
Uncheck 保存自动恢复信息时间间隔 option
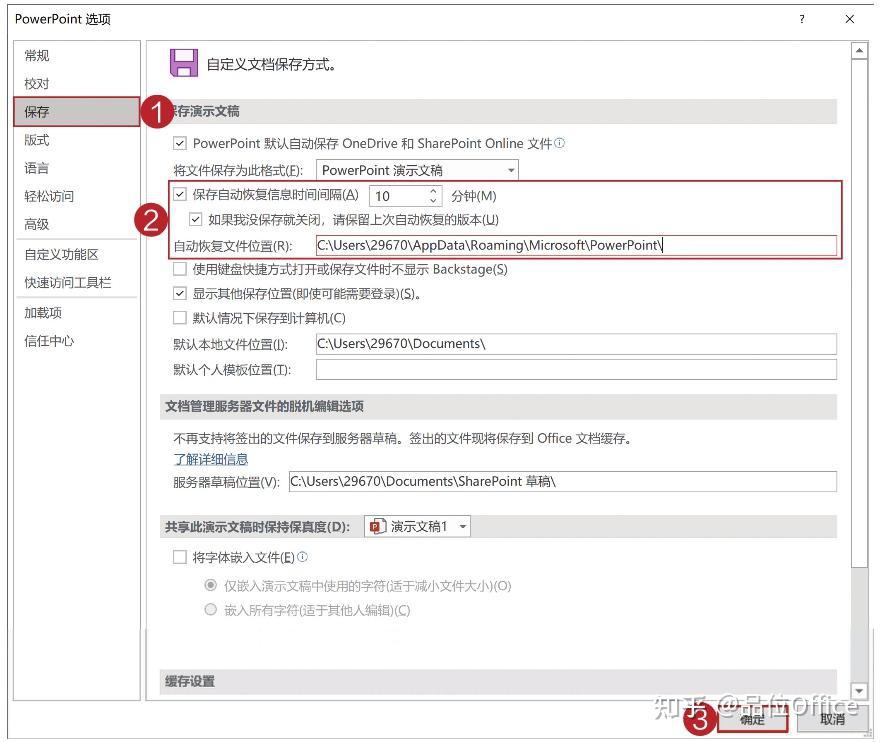pos(180,196)
